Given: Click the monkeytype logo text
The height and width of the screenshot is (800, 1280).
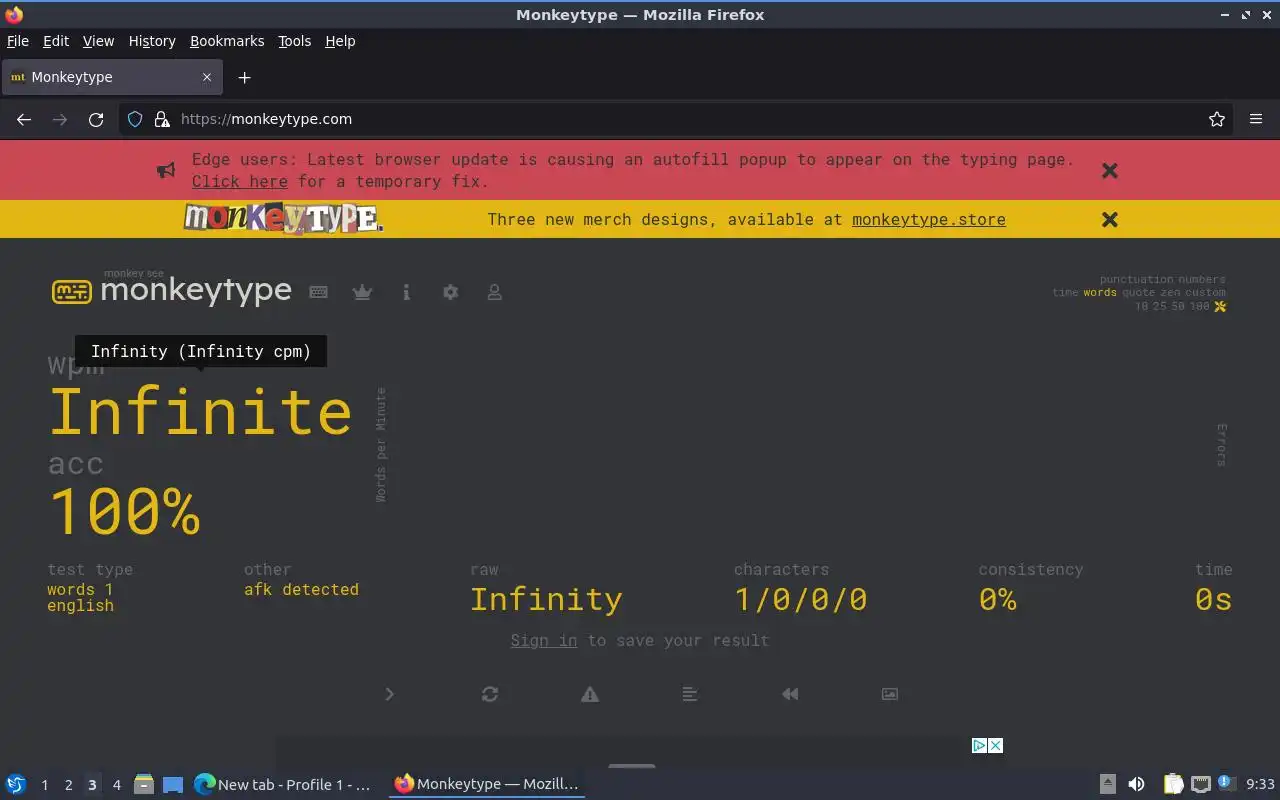Looking at the screenshot, I should coord(196,290).
